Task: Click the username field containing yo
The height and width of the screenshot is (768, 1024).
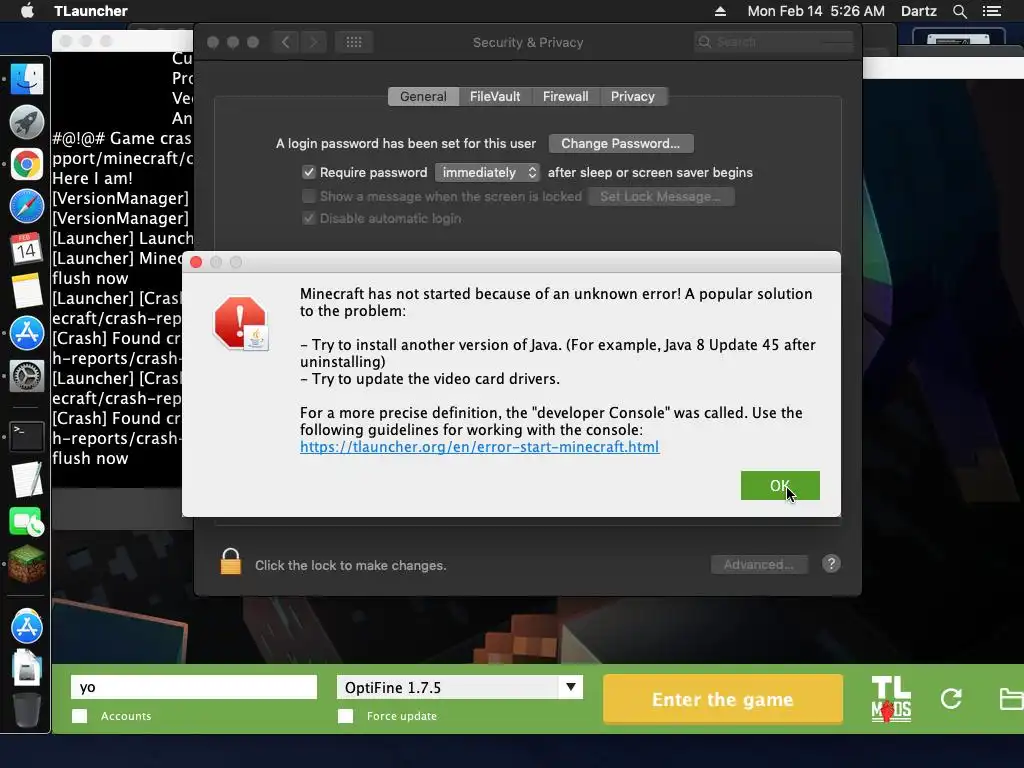Action: (x=194, y=687)
